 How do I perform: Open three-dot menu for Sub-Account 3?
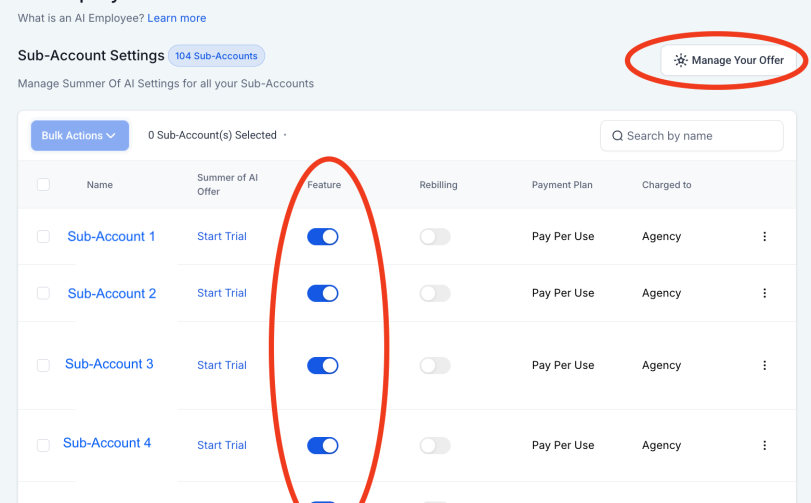[765, 365]
